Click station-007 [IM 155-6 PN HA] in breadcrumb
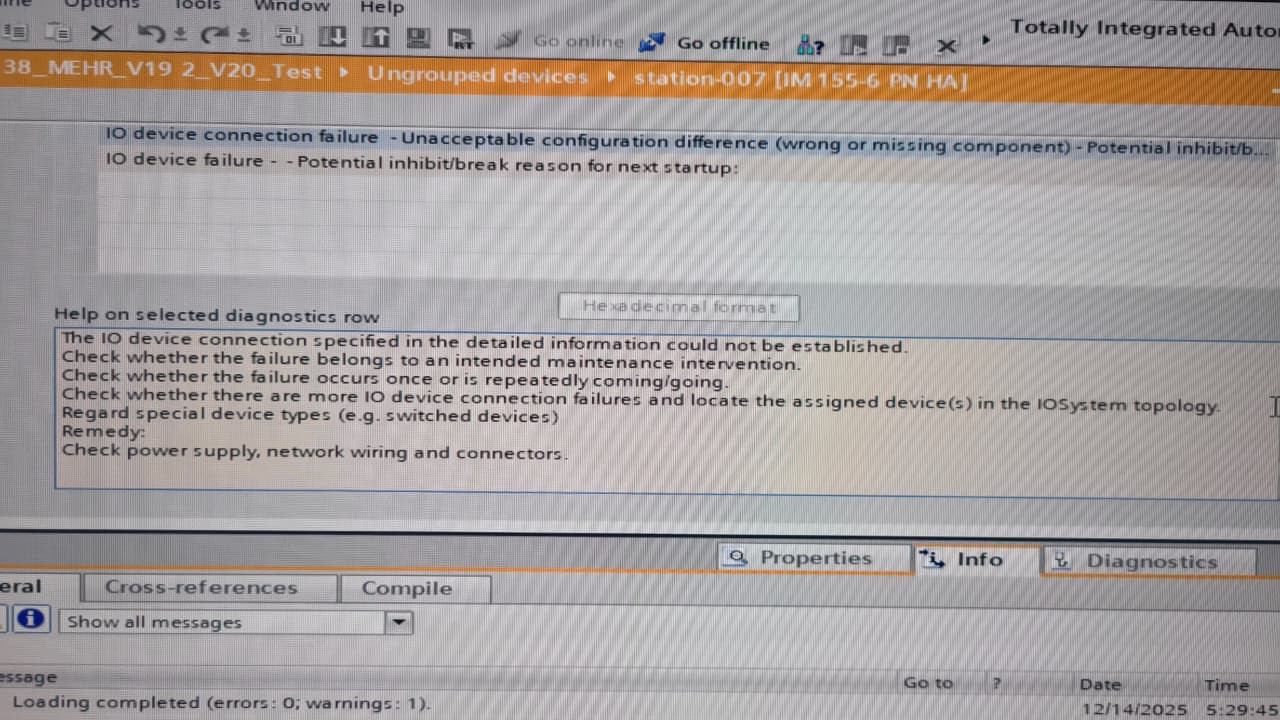Screen dimensions: 1280x720 pyautogui.click(x=800, y=79)
